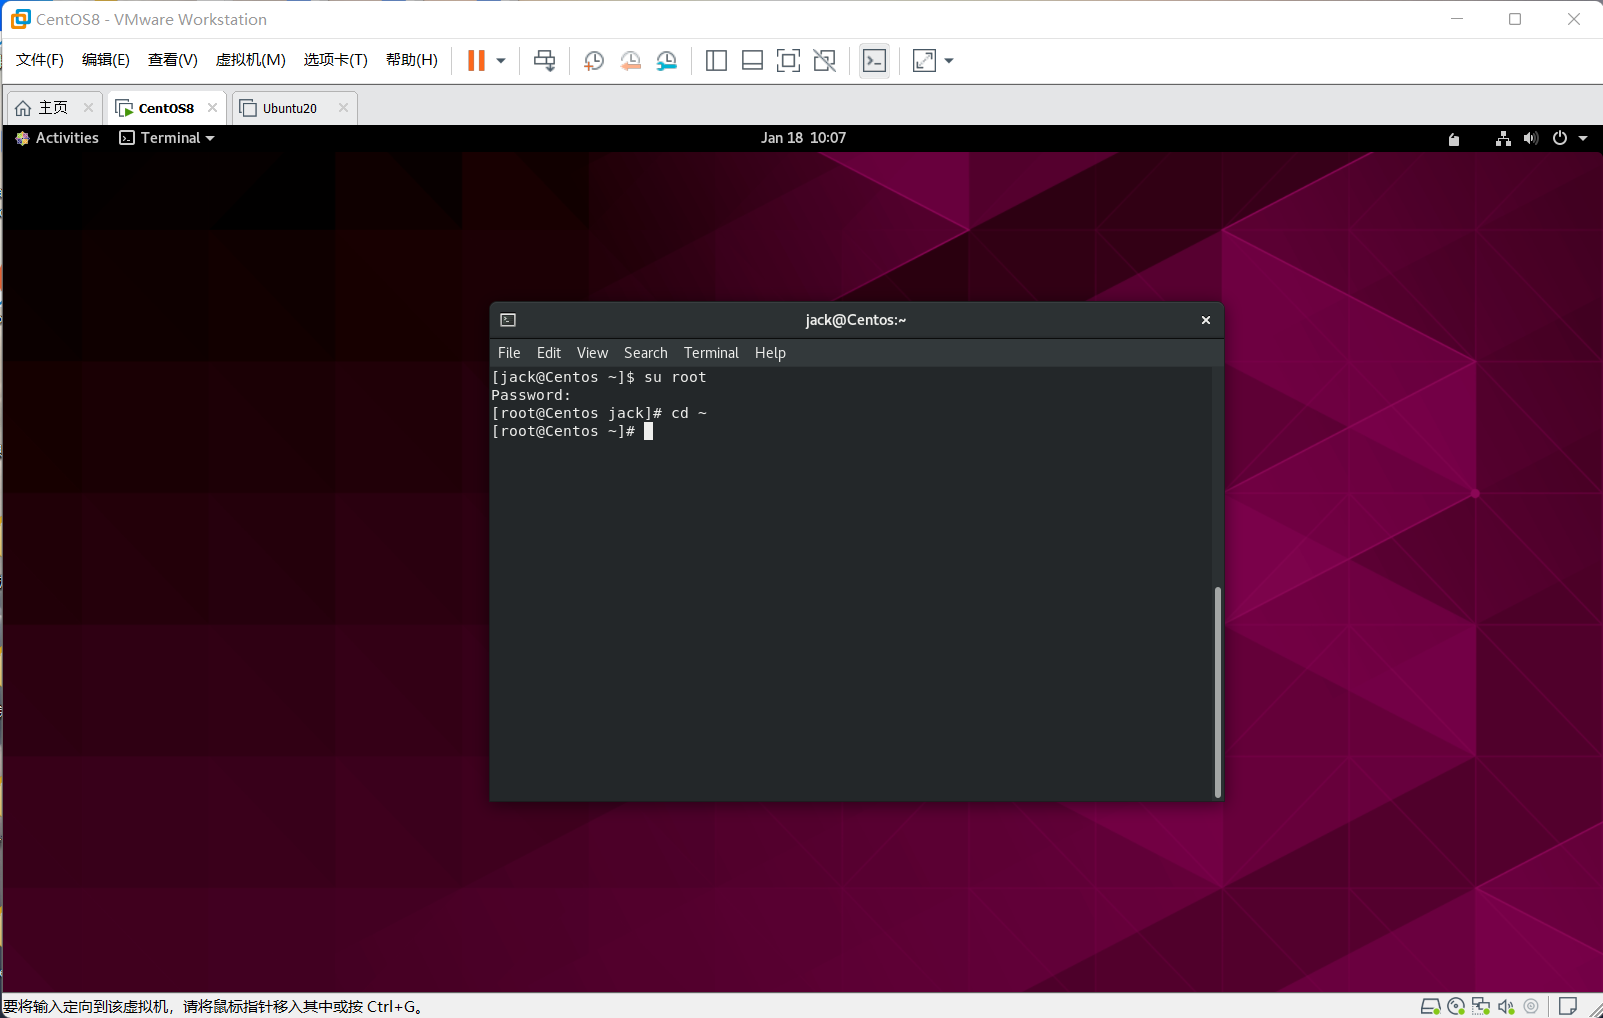Viewport: 1603px width, 1018px height.
Task: Click the 'su root' command line text
Action: point(675,377)
